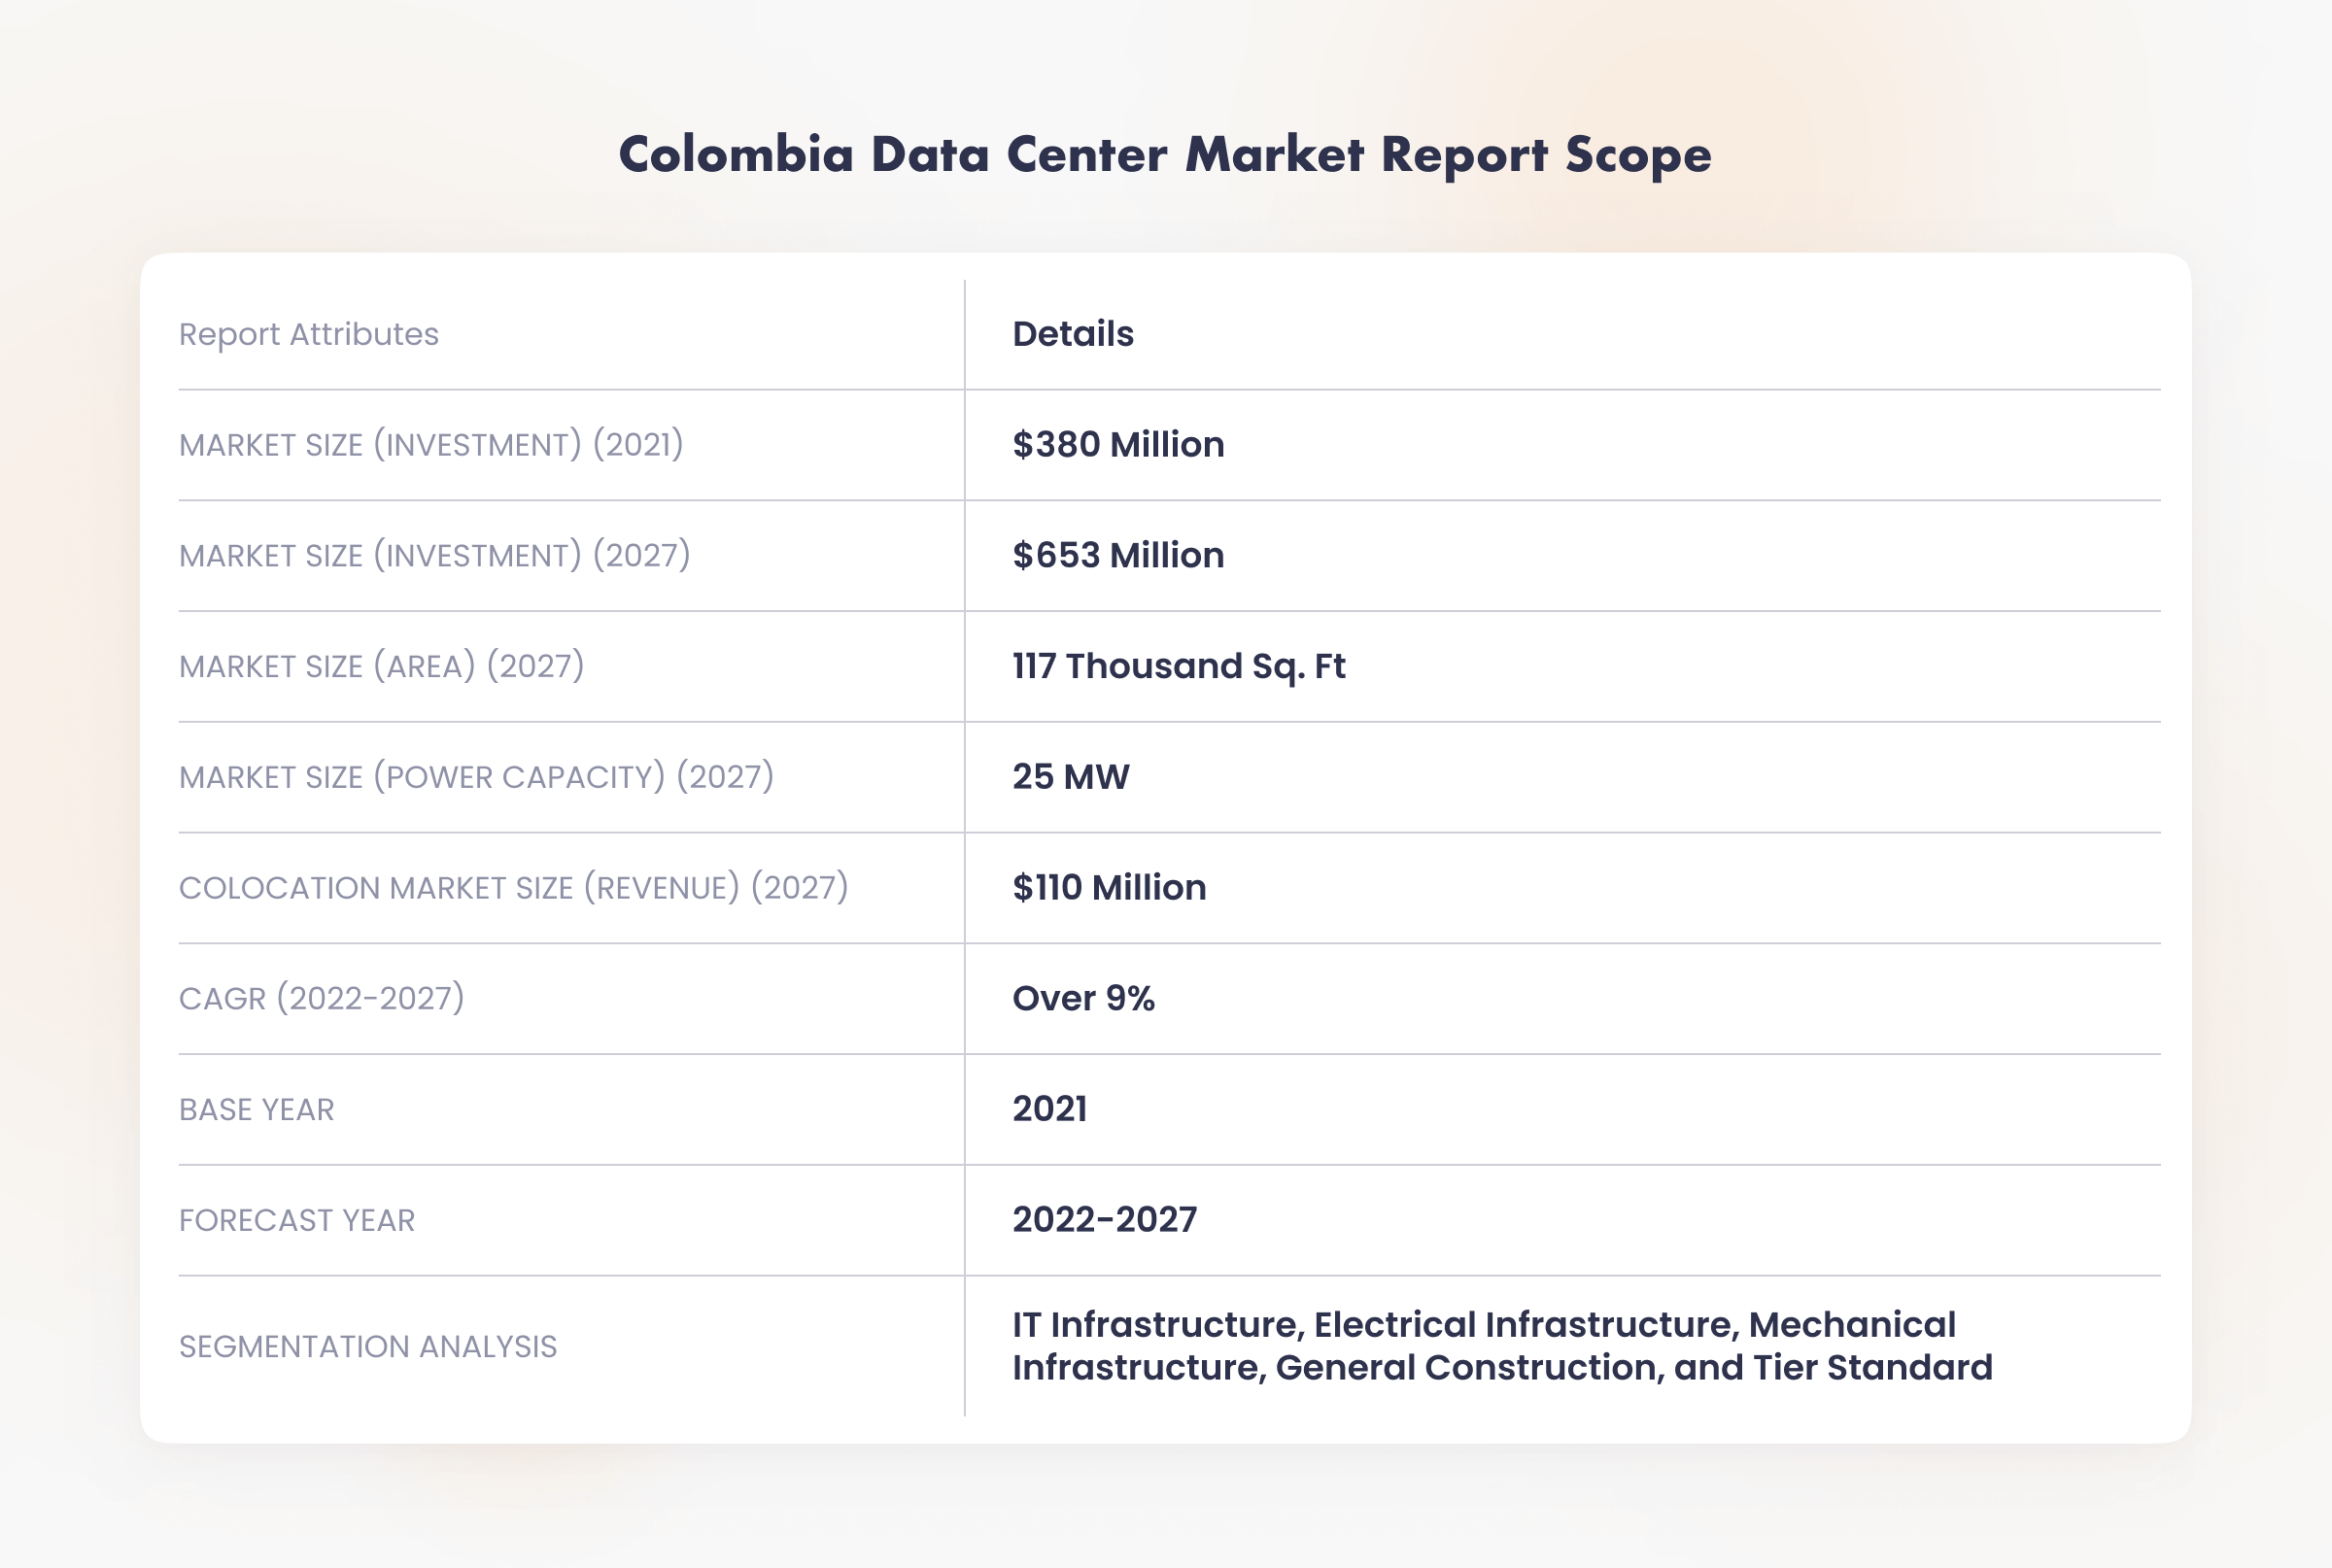Click the 25 MW value
The height and width of the screenshot is (1568, 2332).
[1070, 777]
